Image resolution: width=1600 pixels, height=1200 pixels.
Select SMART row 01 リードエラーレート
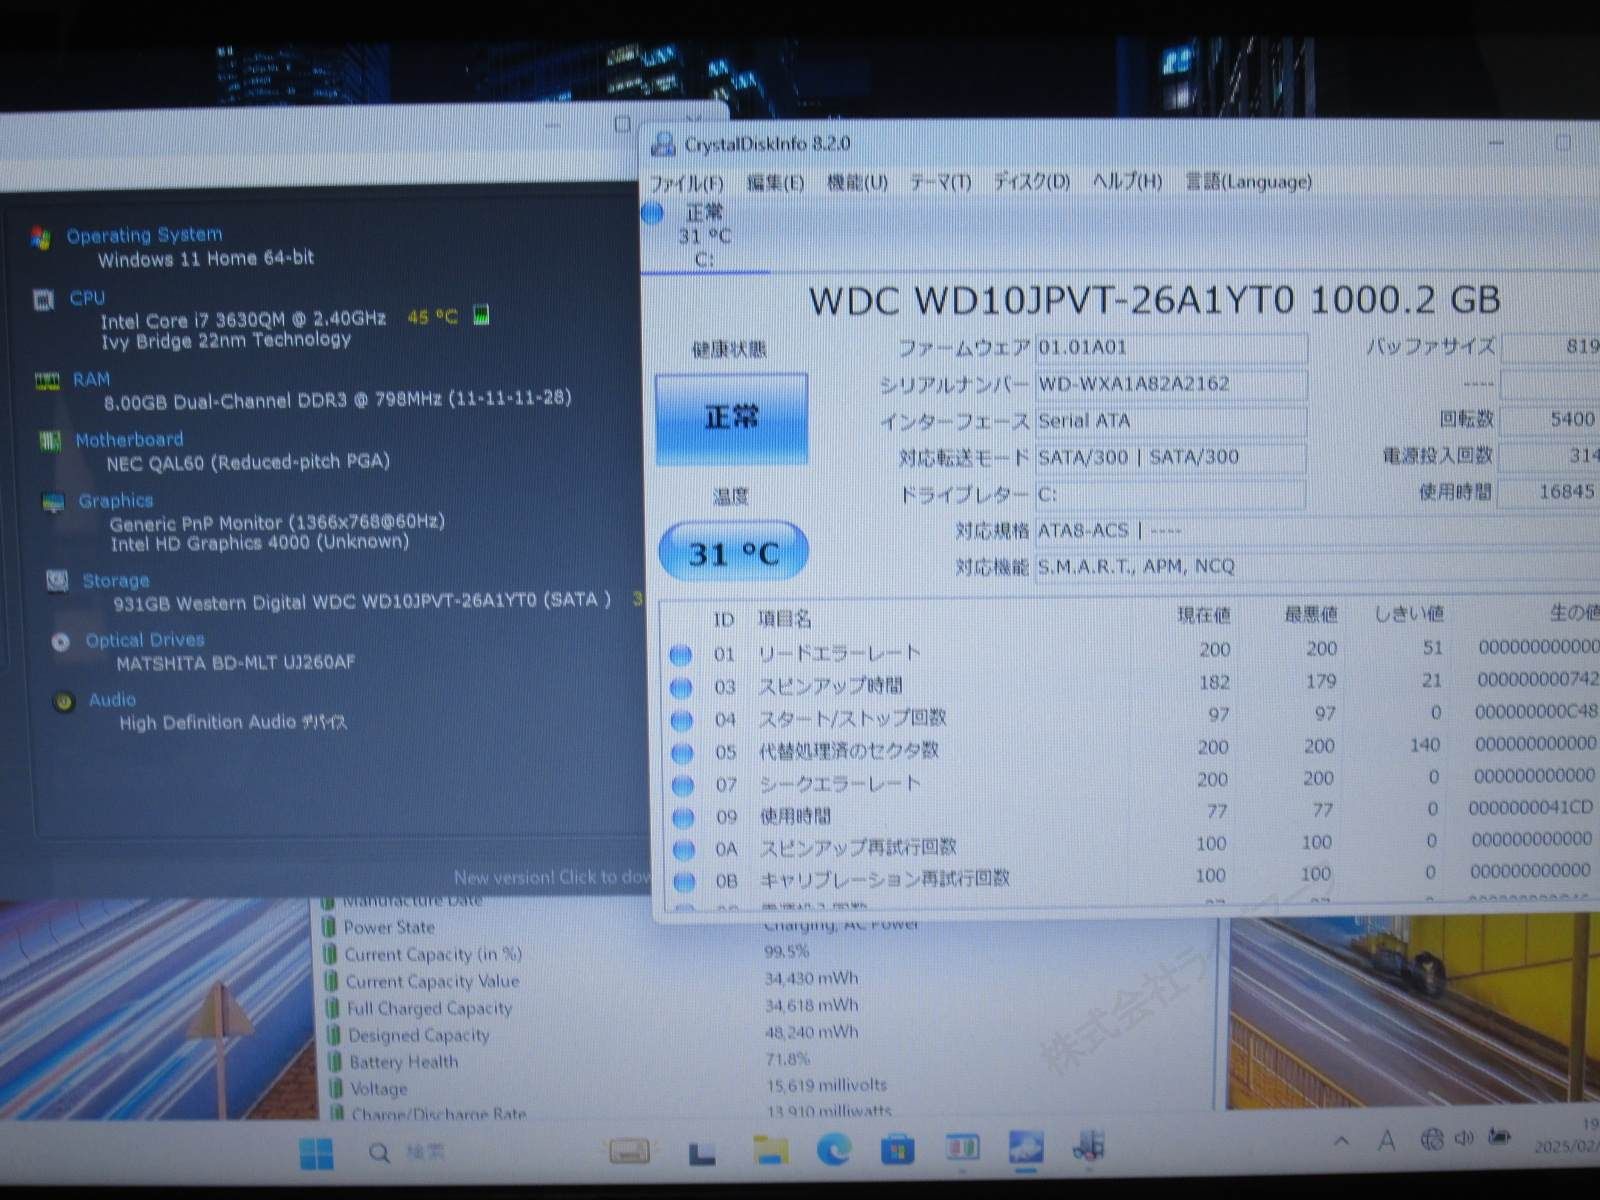1130,651
